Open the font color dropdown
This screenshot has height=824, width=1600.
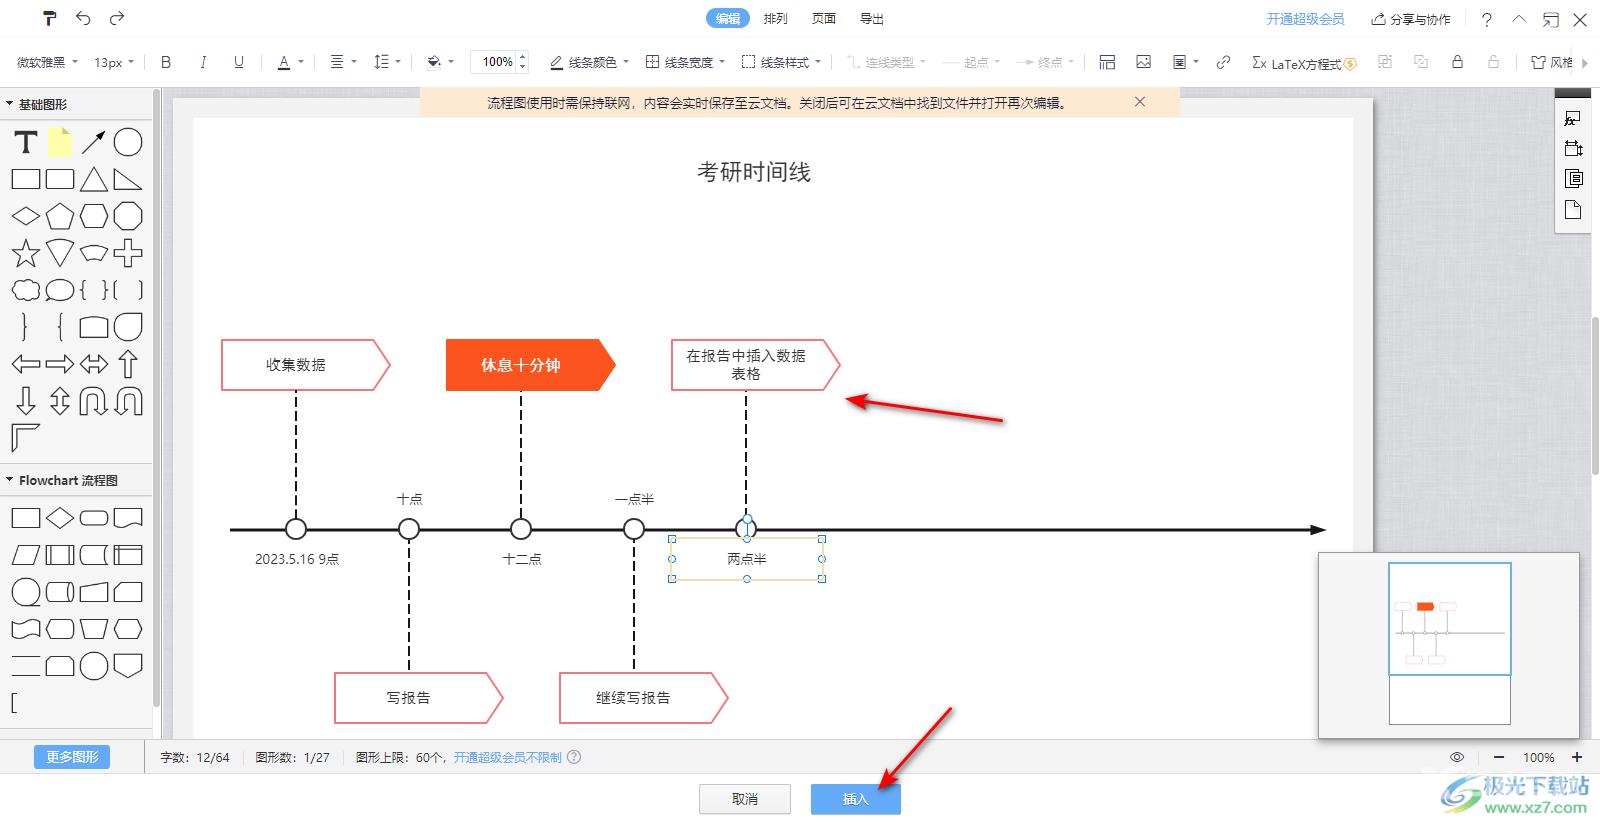click(x=290, y=62)
